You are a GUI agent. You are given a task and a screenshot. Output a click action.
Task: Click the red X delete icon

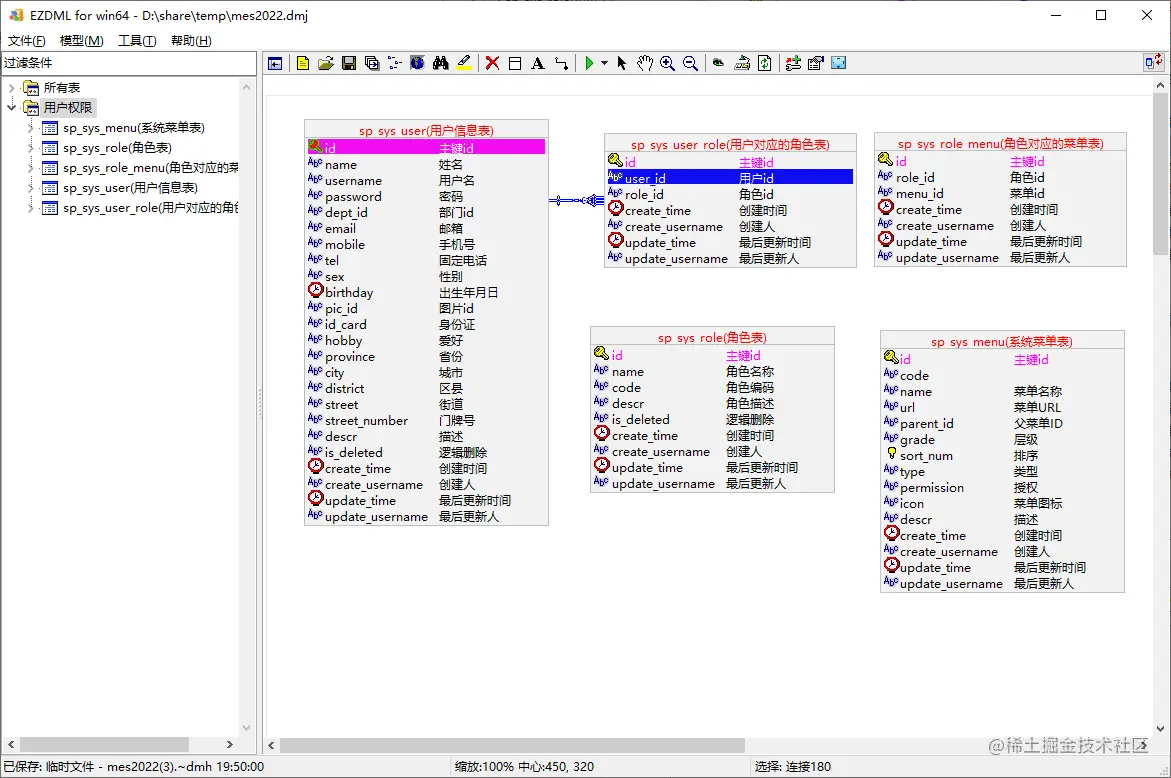tap(492, 63)
